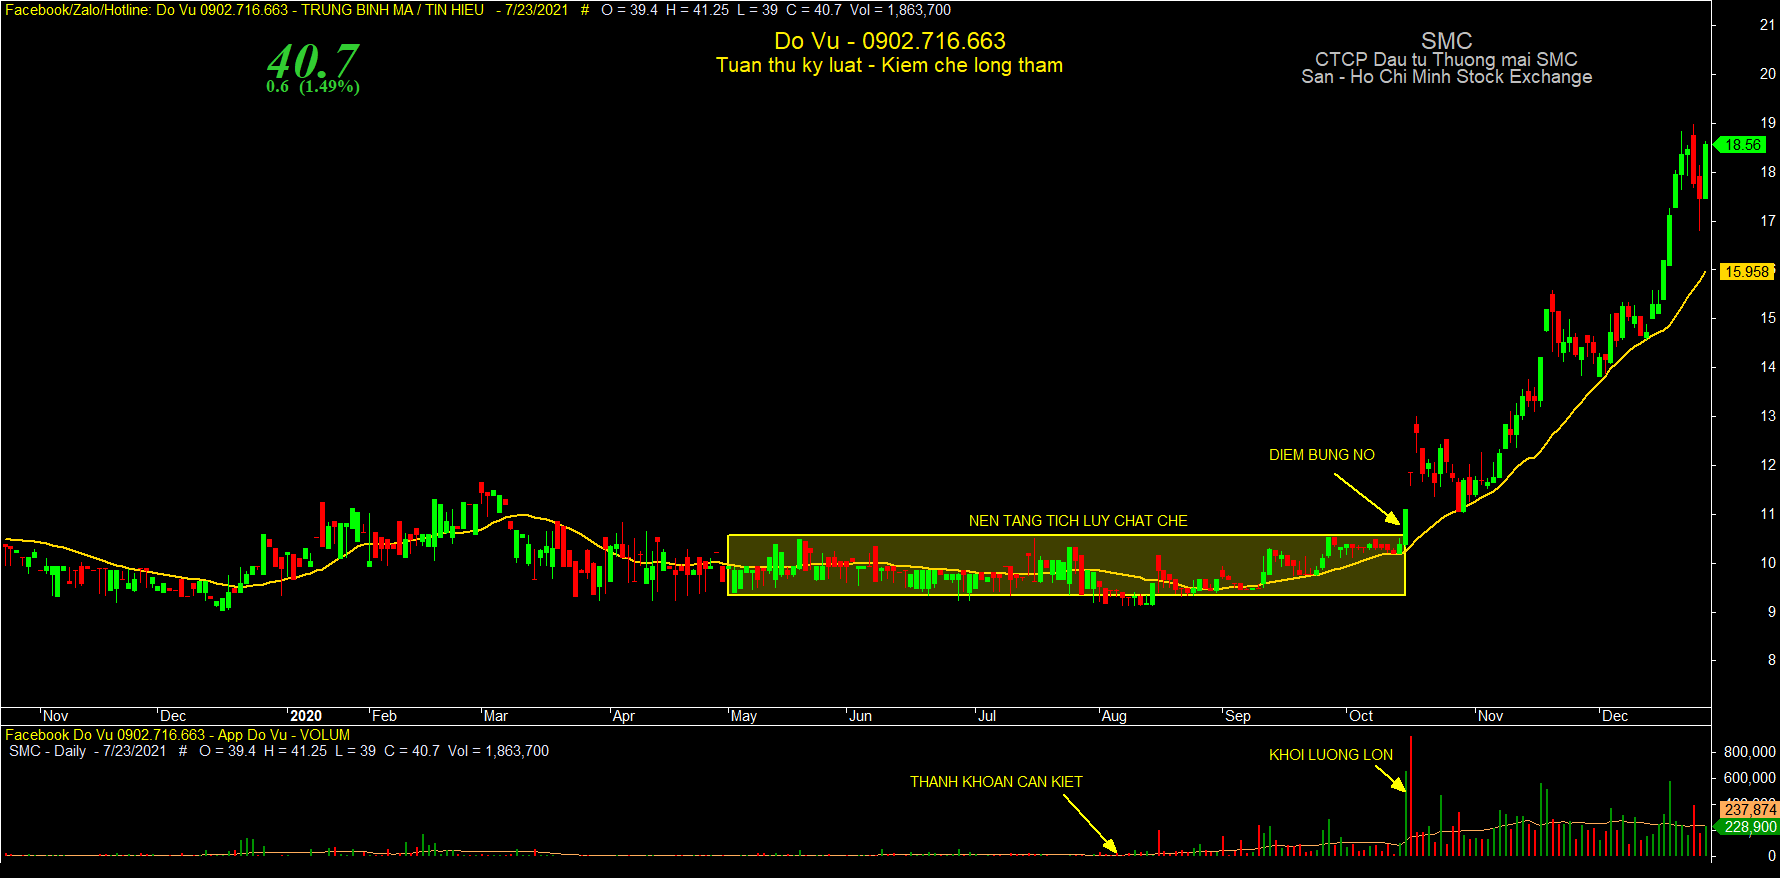1780x878 pixels.
Task: Select the May marker on date axis
Action: pos(743,716)
